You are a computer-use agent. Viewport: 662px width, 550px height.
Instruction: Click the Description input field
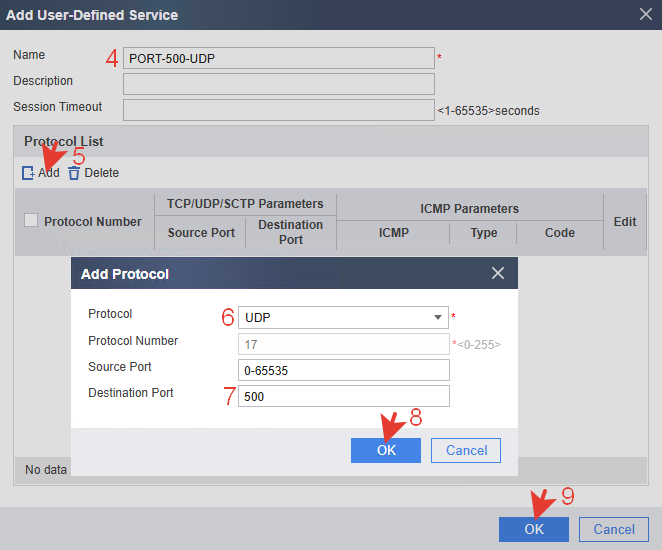tap(279, 84)
